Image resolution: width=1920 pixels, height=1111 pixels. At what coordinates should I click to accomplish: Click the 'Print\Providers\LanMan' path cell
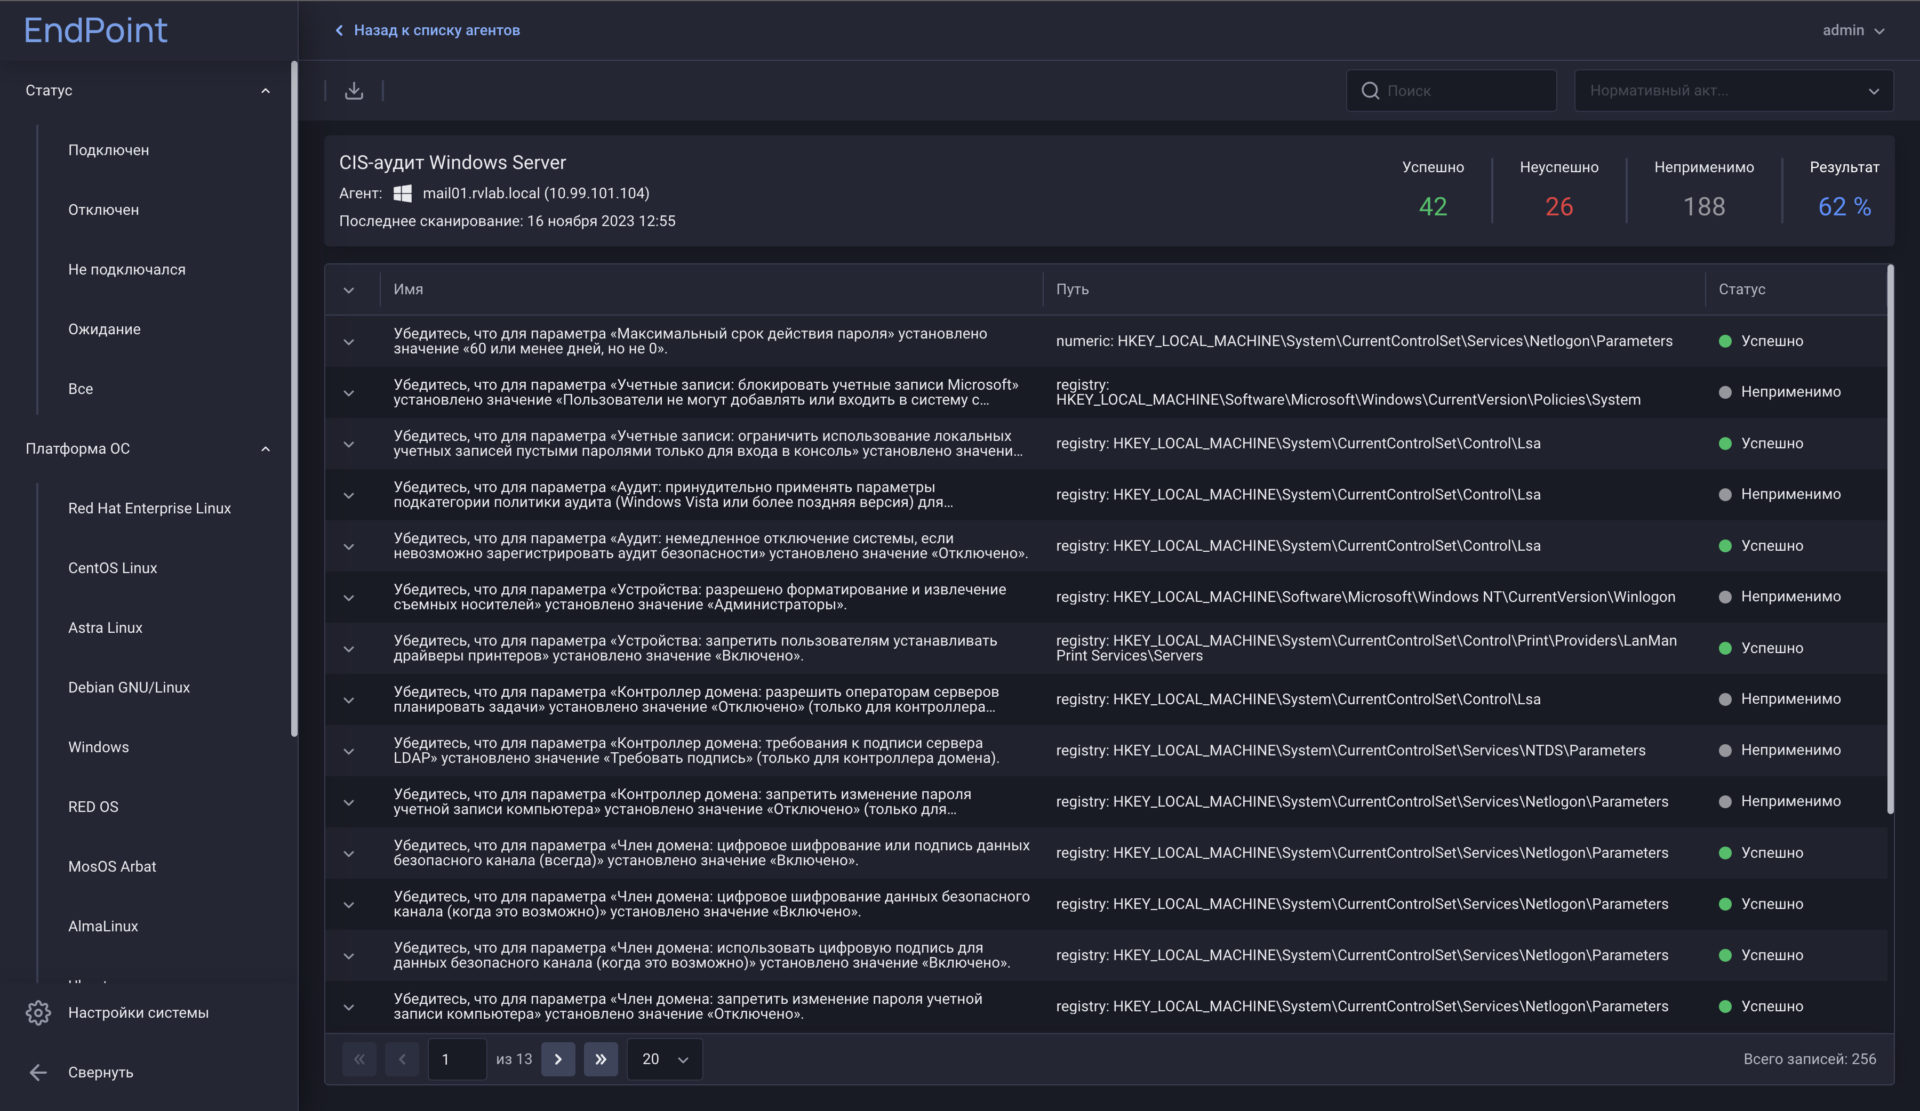click(x=1366, y=649)
